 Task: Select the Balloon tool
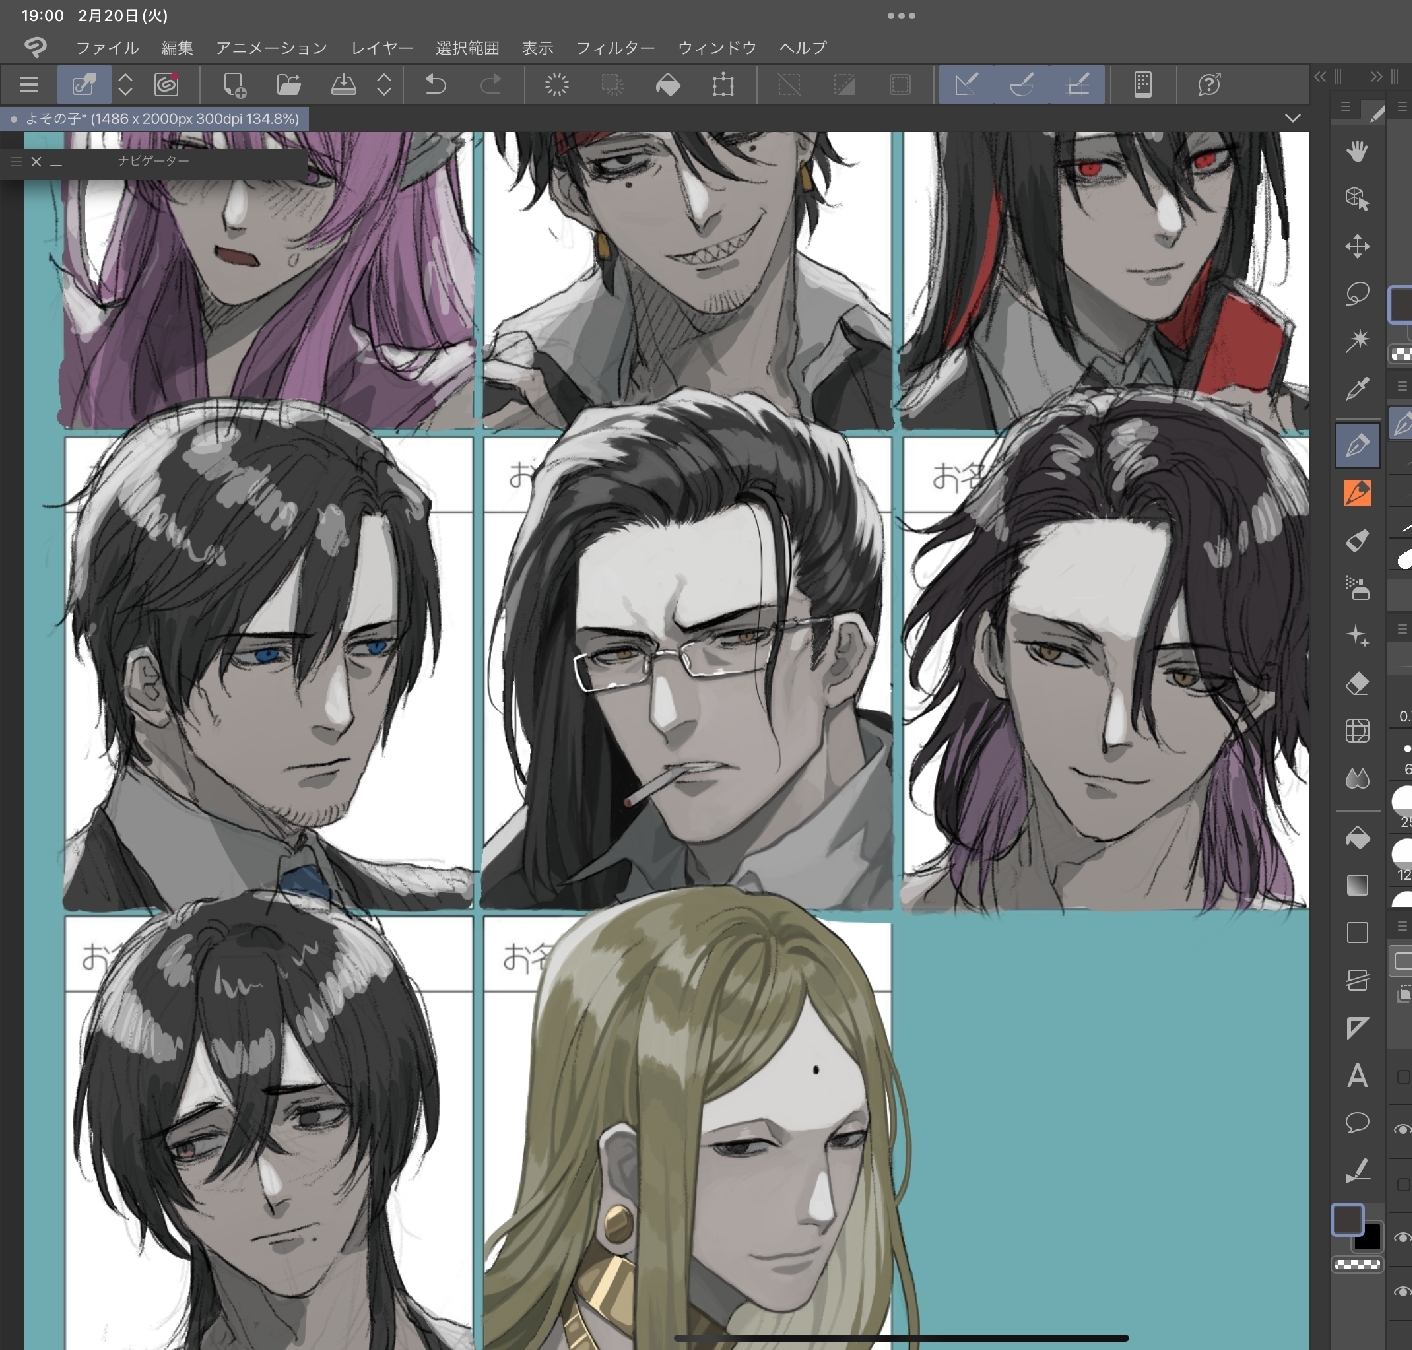(x=1357, y=1123)
